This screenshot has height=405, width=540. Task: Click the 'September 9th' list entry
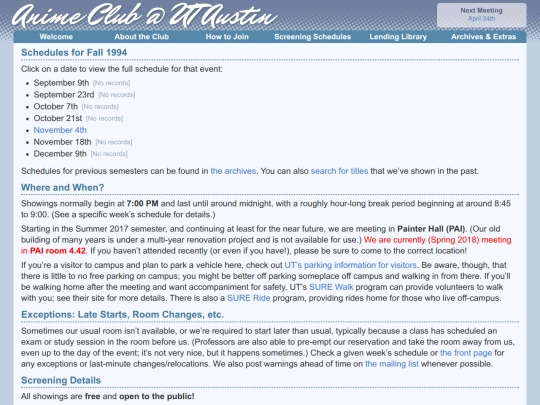pyautogui.click(x=61, y=83)
